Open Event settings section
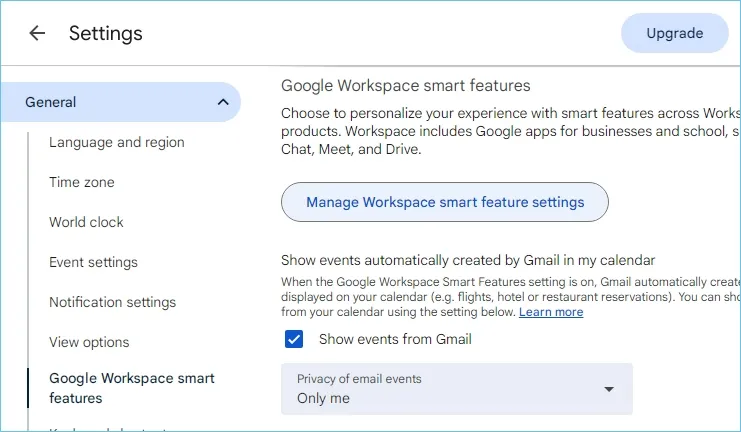 coord(93,262)
